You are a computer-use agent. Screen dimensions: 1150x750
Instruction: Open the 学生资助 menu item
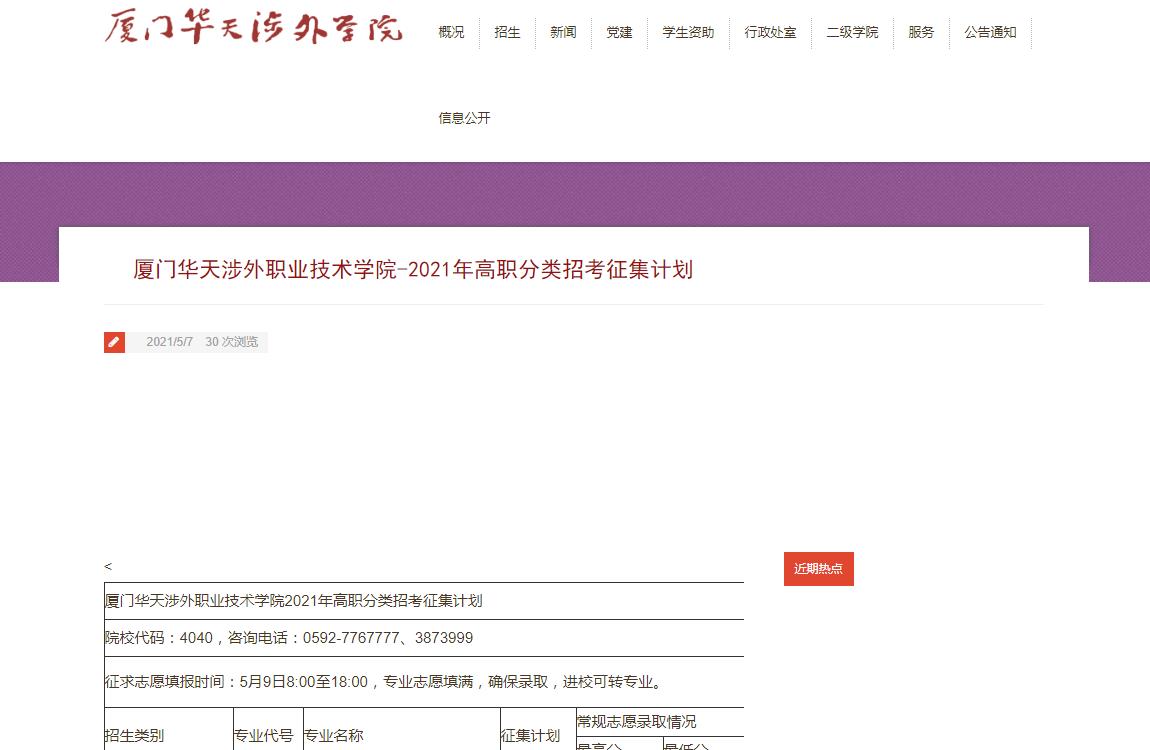click(x=688, y=32)
